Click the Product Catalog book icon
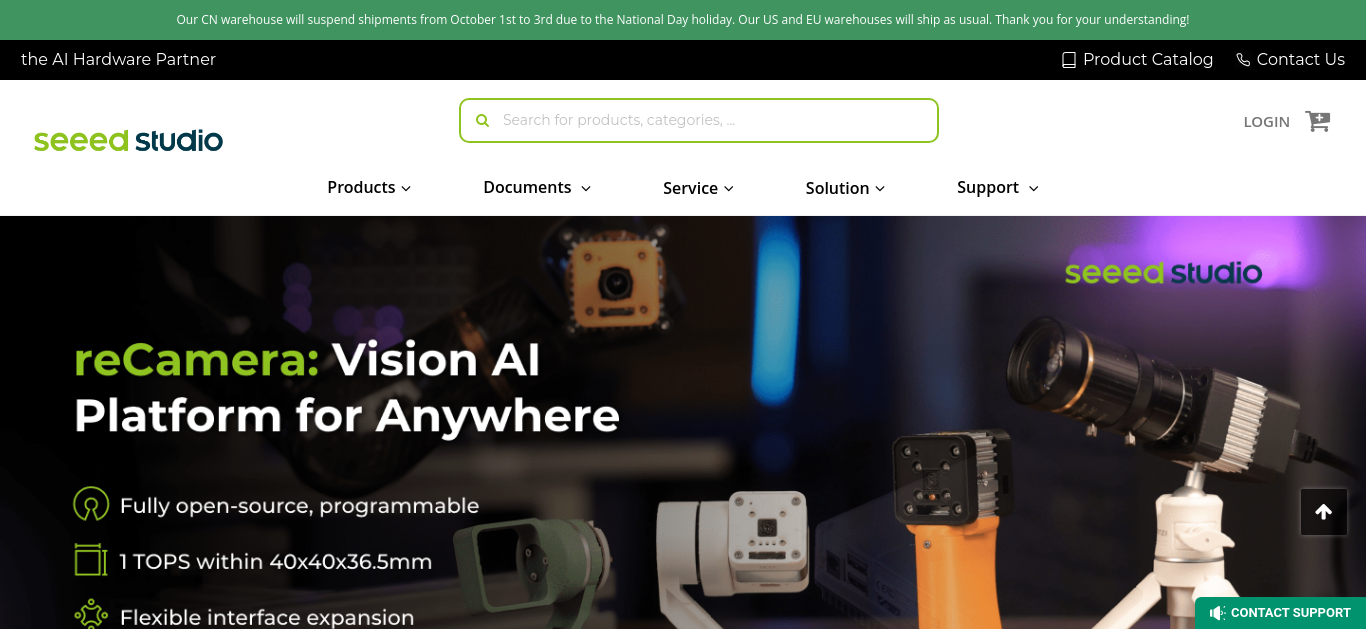Image resolution: width=1366 pixels, height=629 pixels. click(1069, 60)
